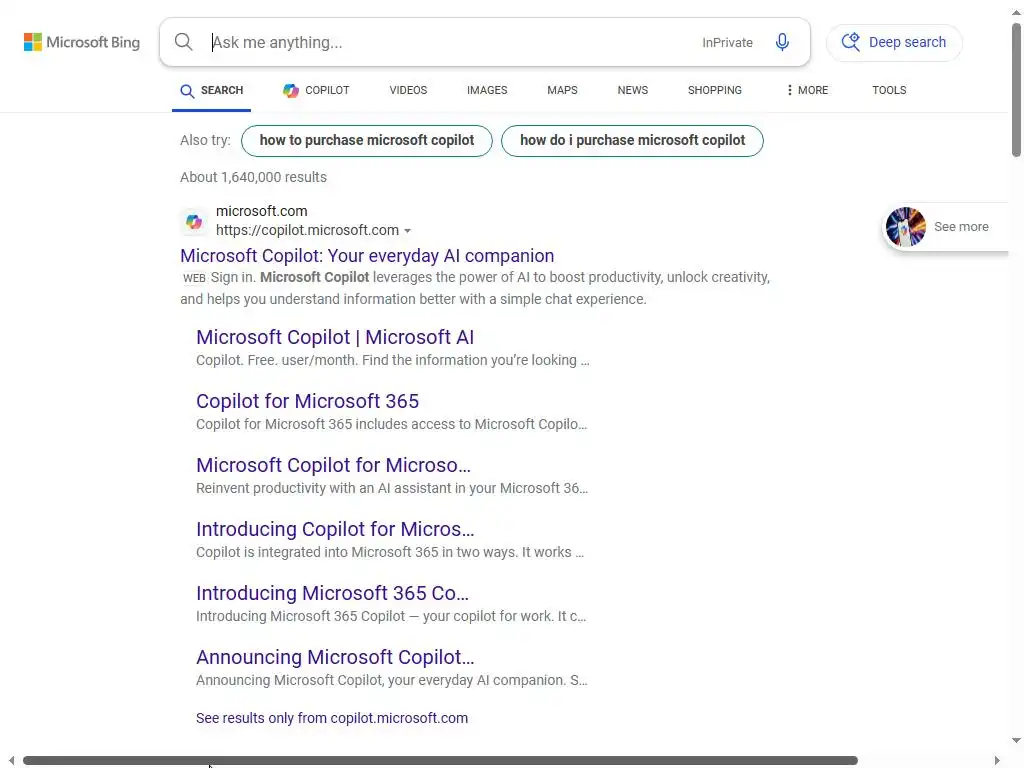Click the InPrivate label in search box
1024x768 pixels.
[728, 42]
